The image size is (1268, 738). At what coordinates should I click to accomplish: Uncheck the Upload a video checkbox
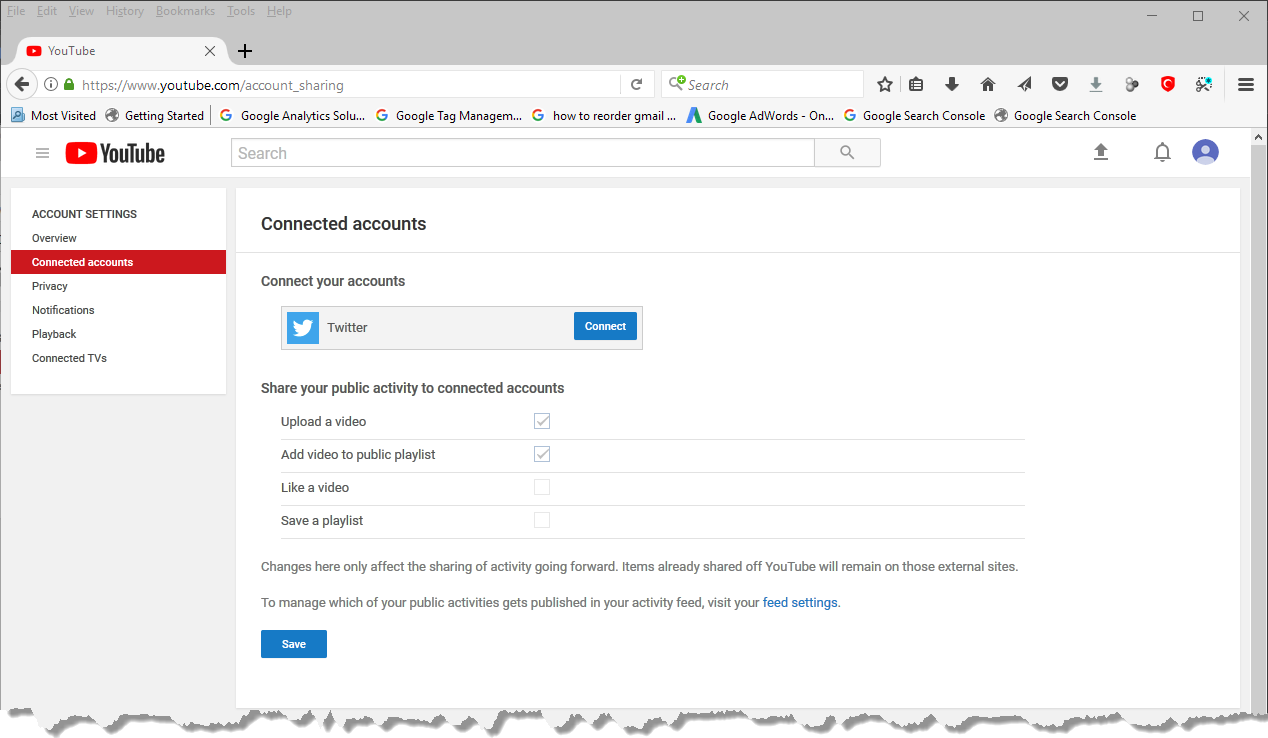542,421
